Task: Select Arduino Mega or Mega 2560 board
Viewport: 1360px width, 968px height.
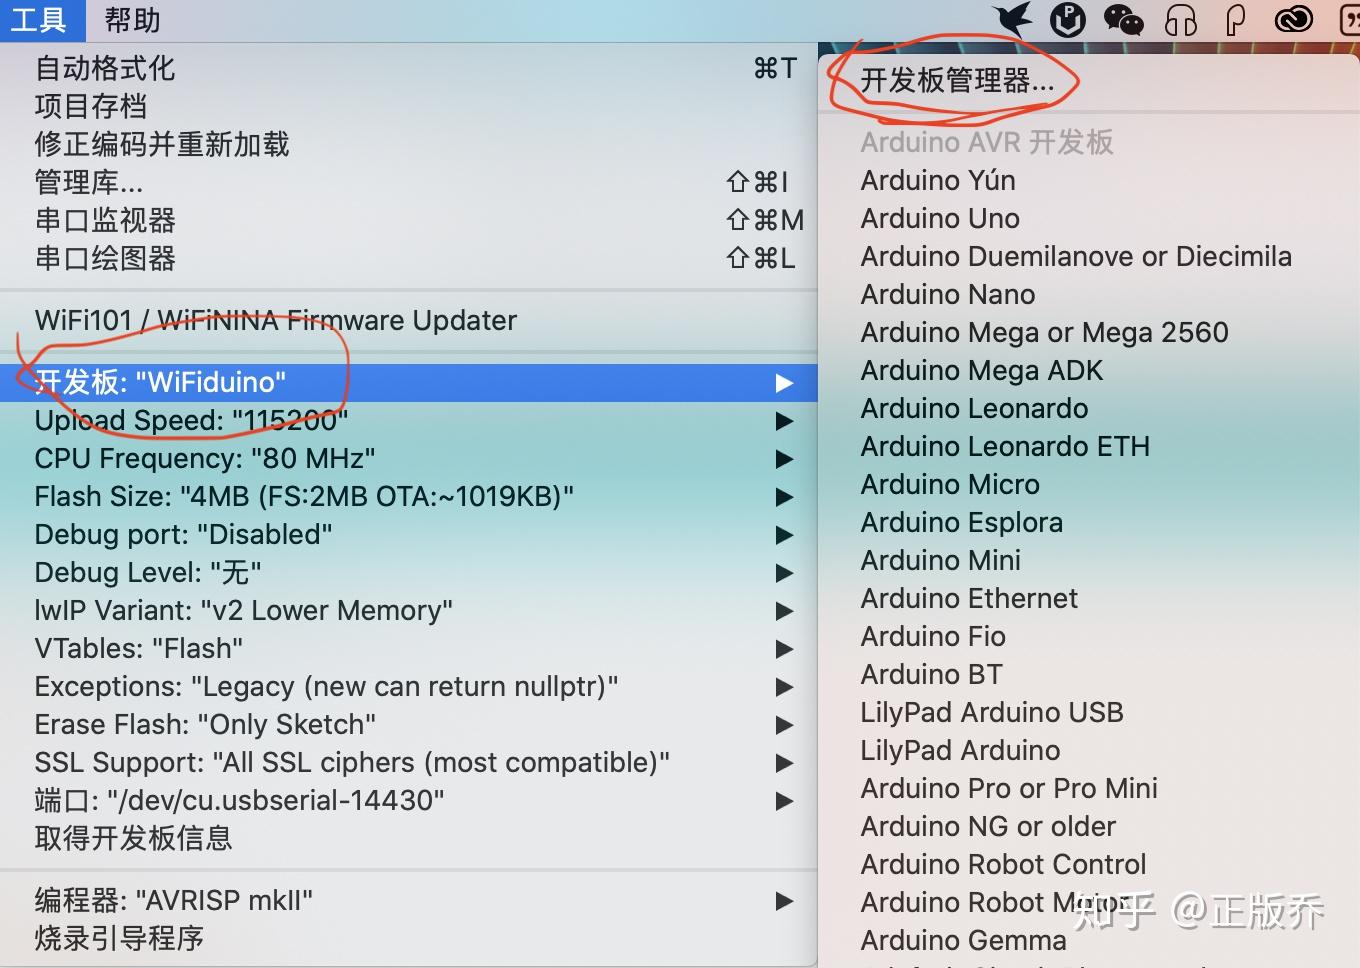Action: pos(1044,332)
